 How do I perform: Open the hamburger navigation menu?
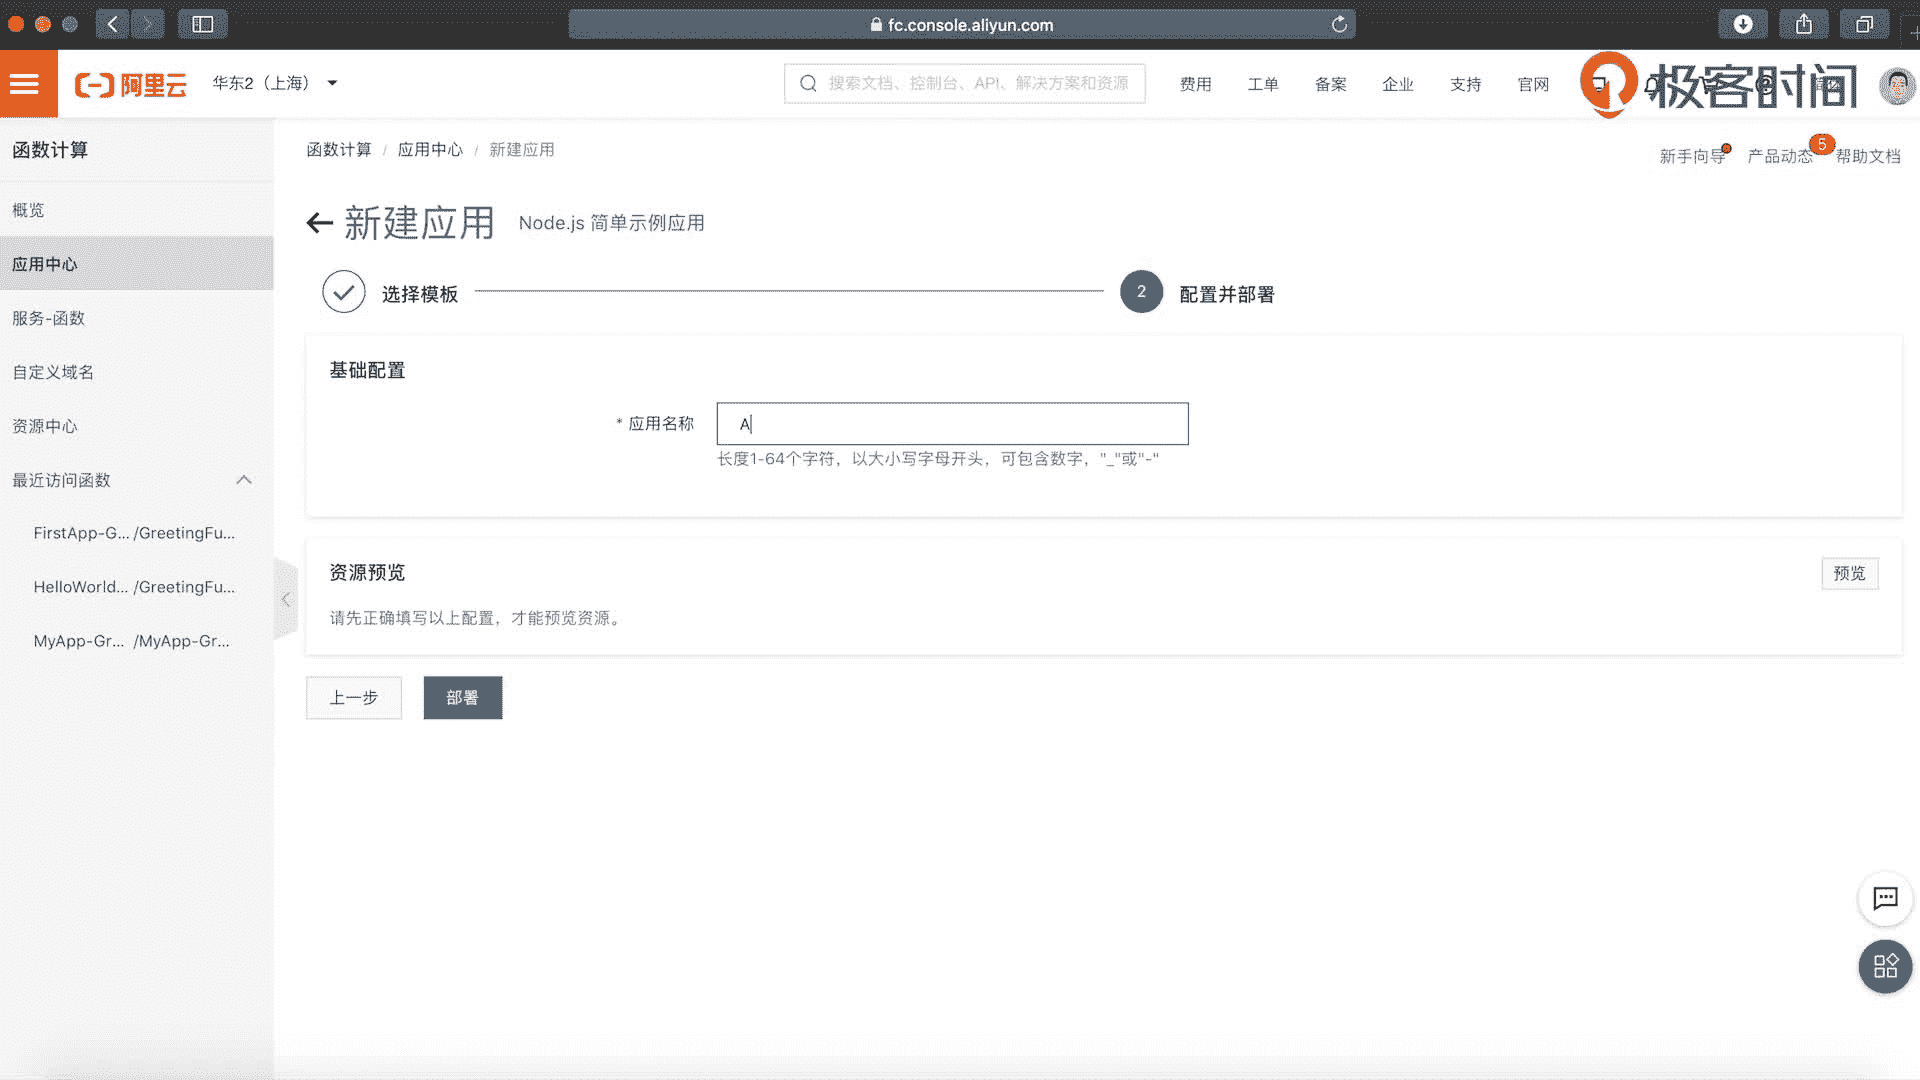tap(25, 84)
